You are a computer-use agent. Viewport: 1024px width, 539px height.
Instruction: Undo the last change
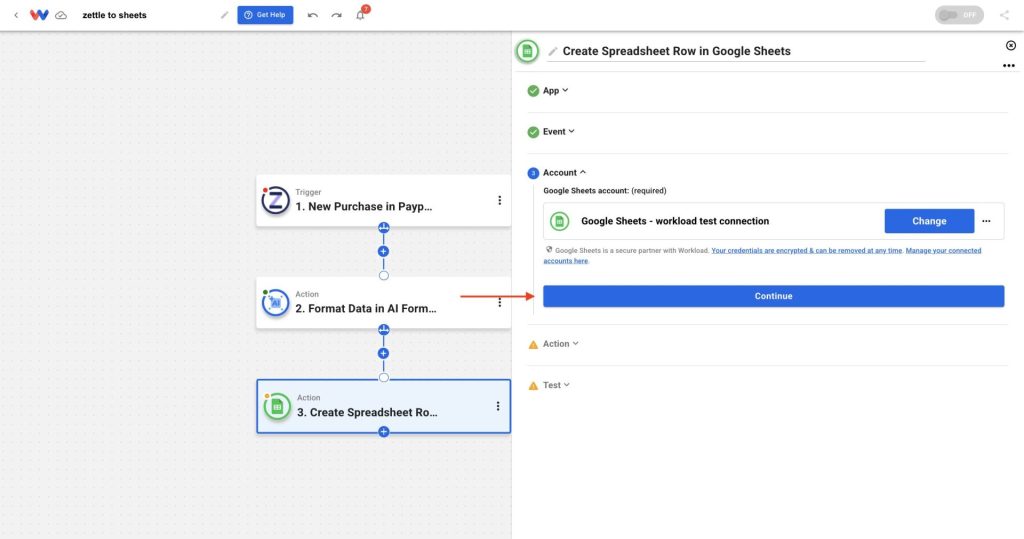[x=313, y=15]
